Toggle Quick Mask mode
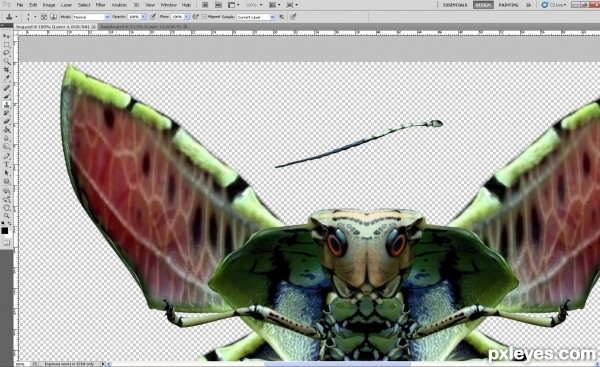The height and width of the screenshot is (367, 600). (x=7, y=243)
